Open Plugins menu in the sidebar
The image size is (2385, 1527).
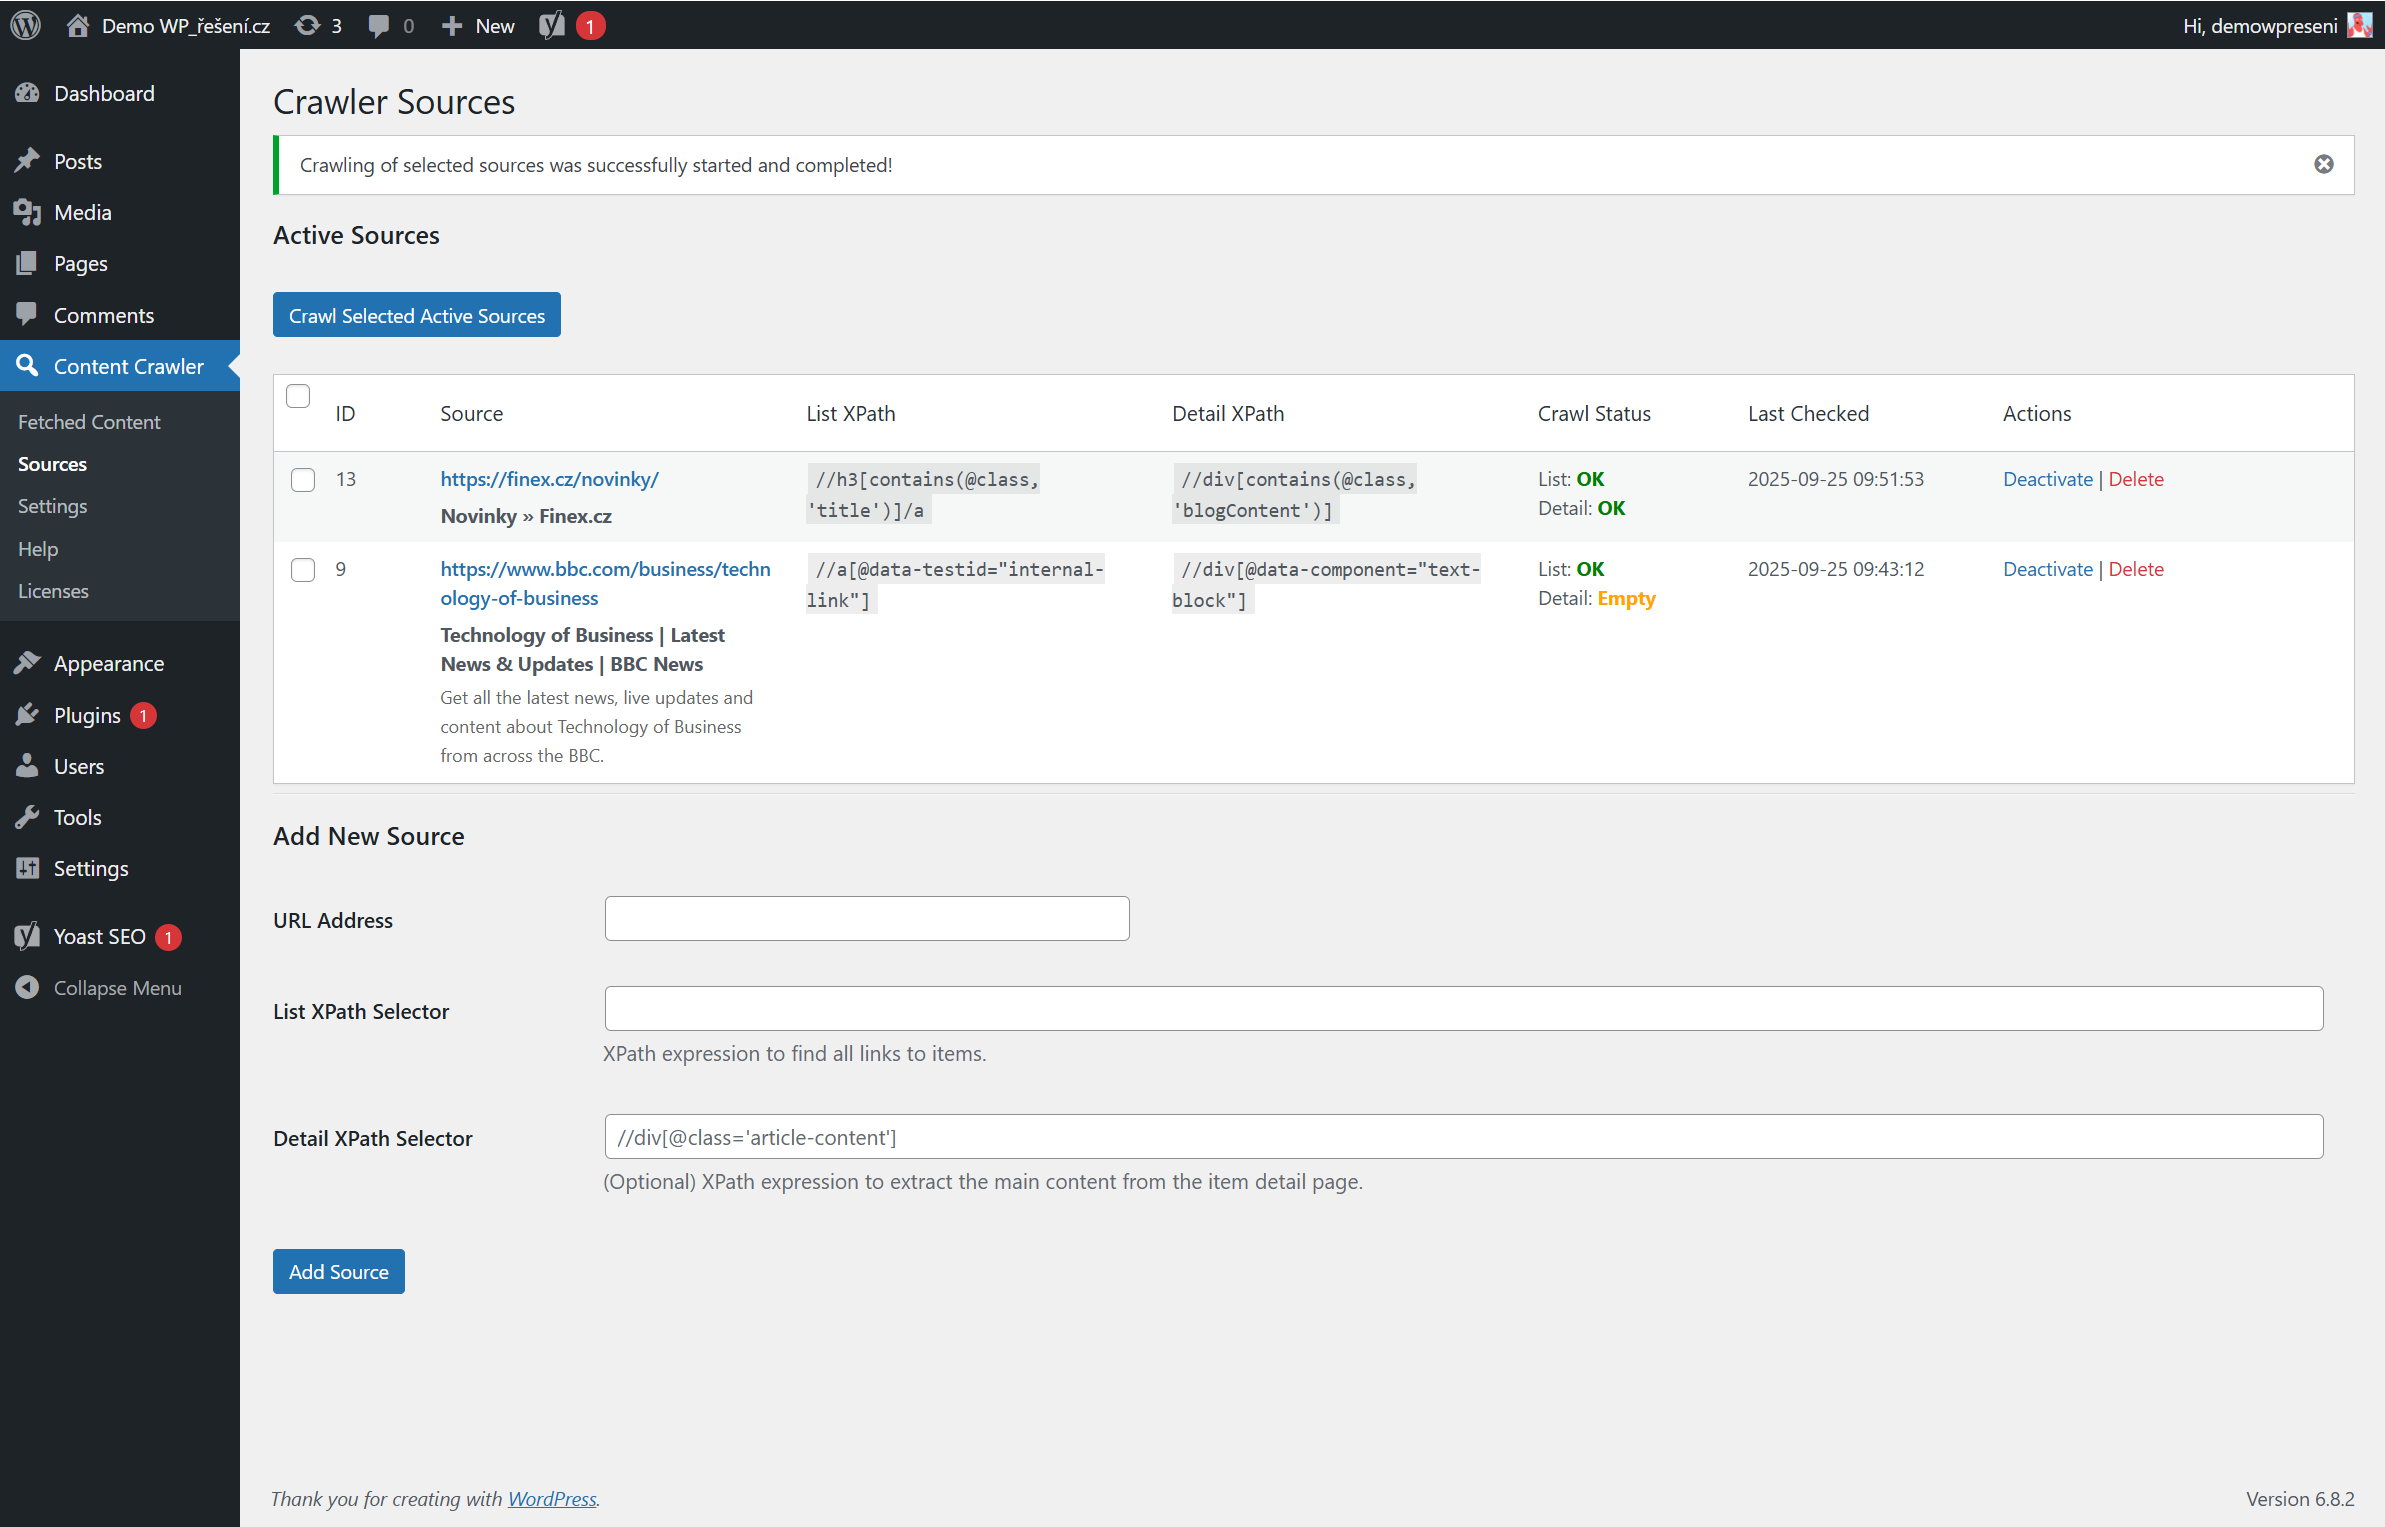87,715
